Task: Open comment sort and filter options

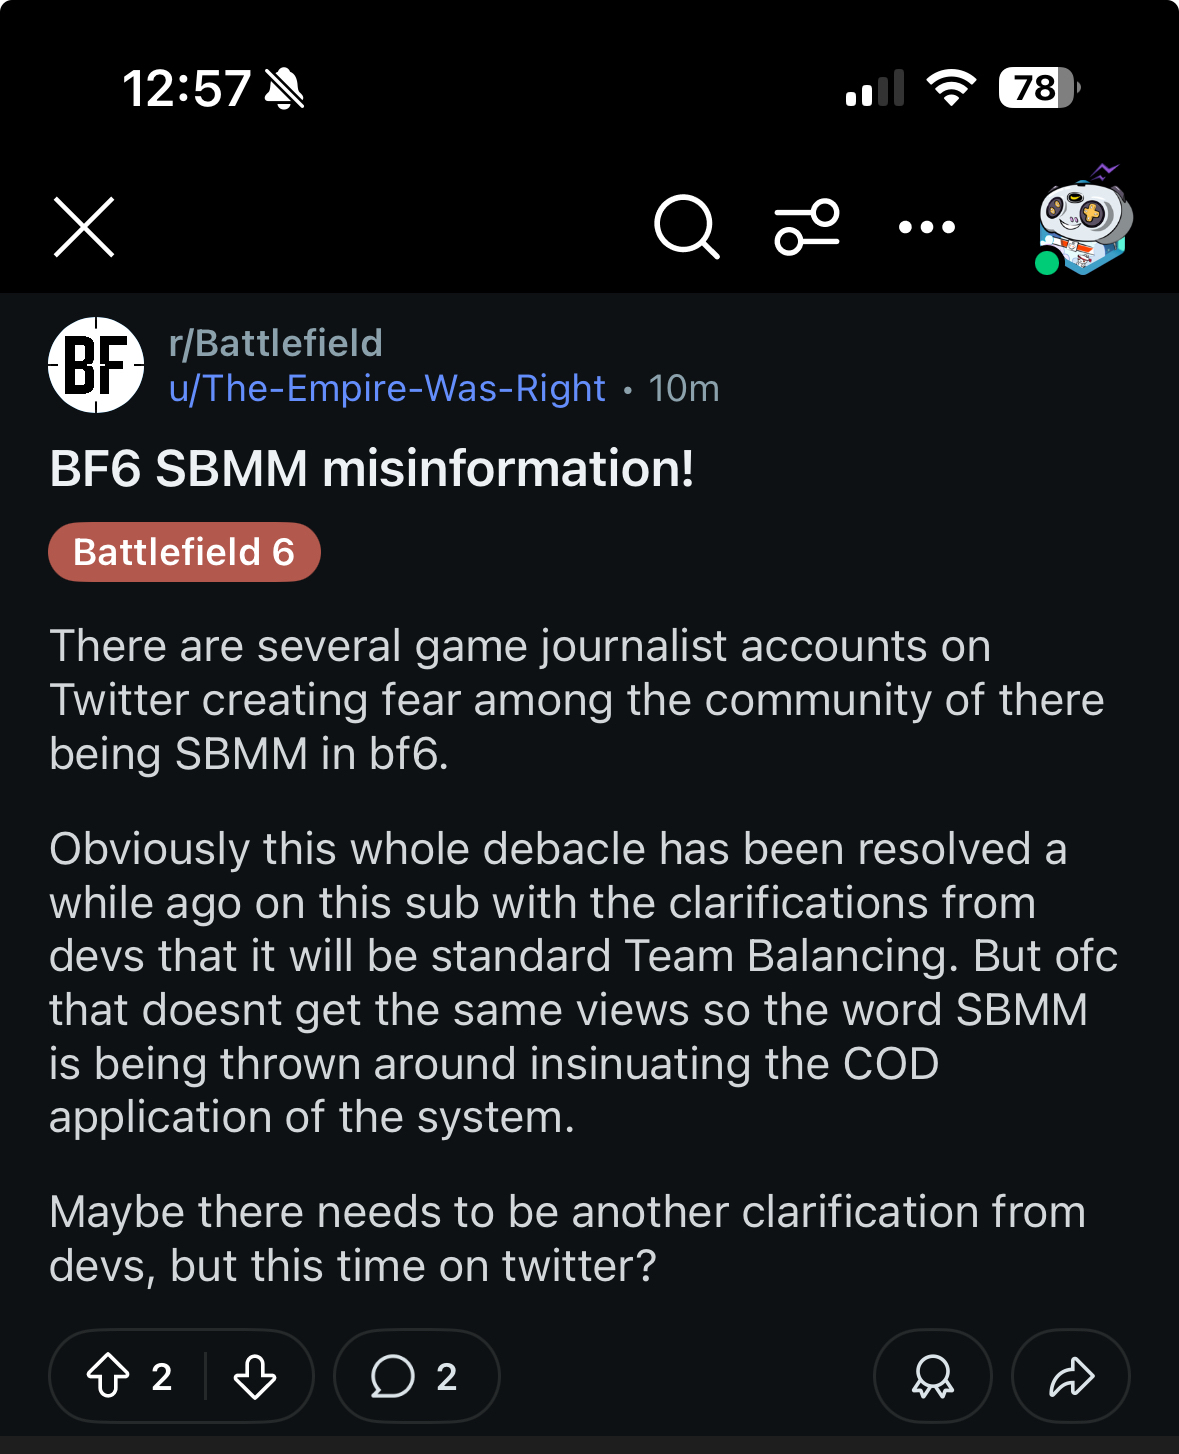Action: tap(806, 227)
